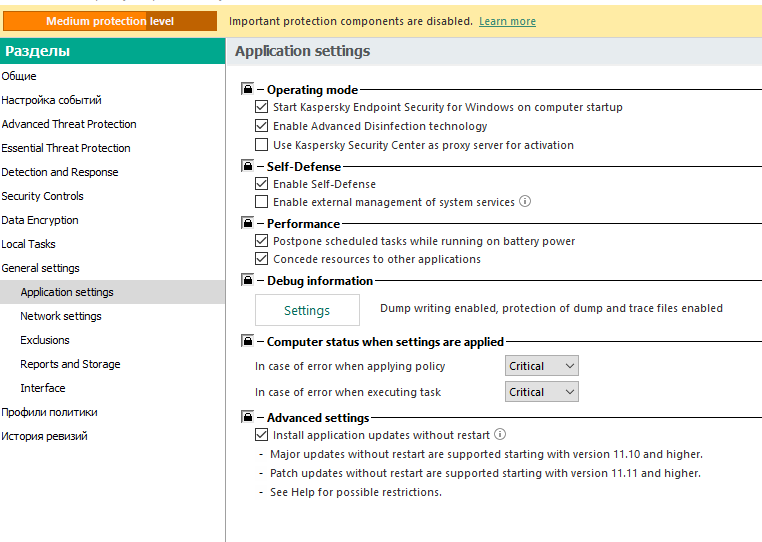Click the lock icon beside Operating mode
The image size is (762, 542).
[x=247, y=90]
